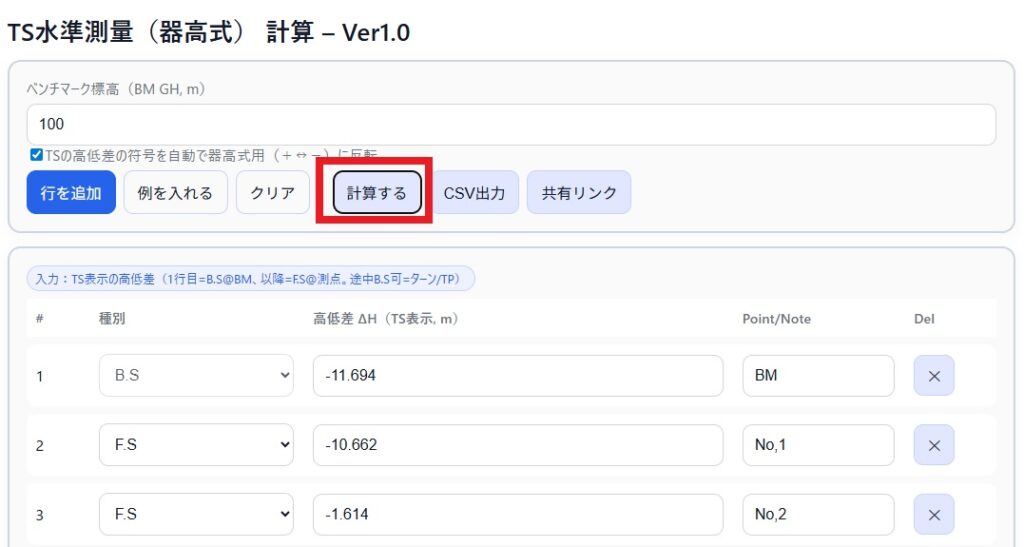Viewport: 1024px width, 547px height.
Task: Click the 行を追加 button
Action: 71,193
